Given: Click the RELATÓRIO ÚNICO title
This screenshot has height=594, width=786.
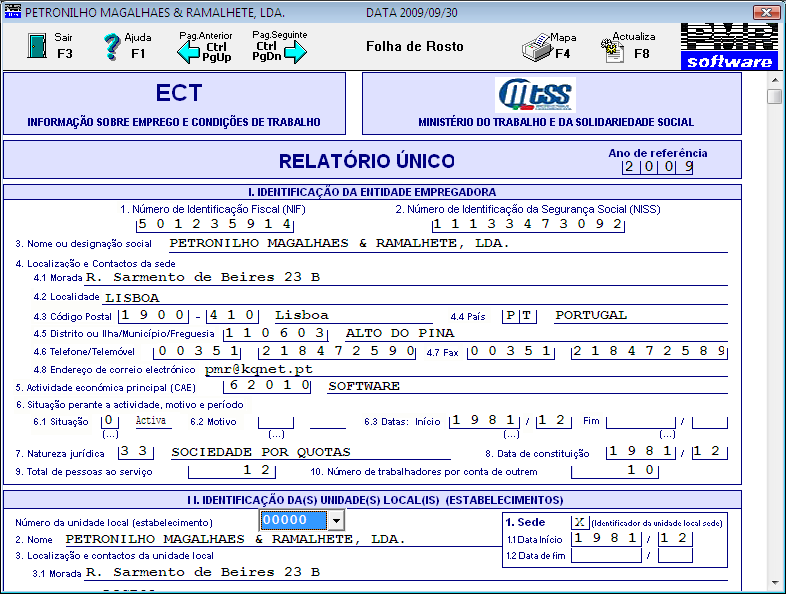Looking at the screenshot, I should (x=367, y=161).
